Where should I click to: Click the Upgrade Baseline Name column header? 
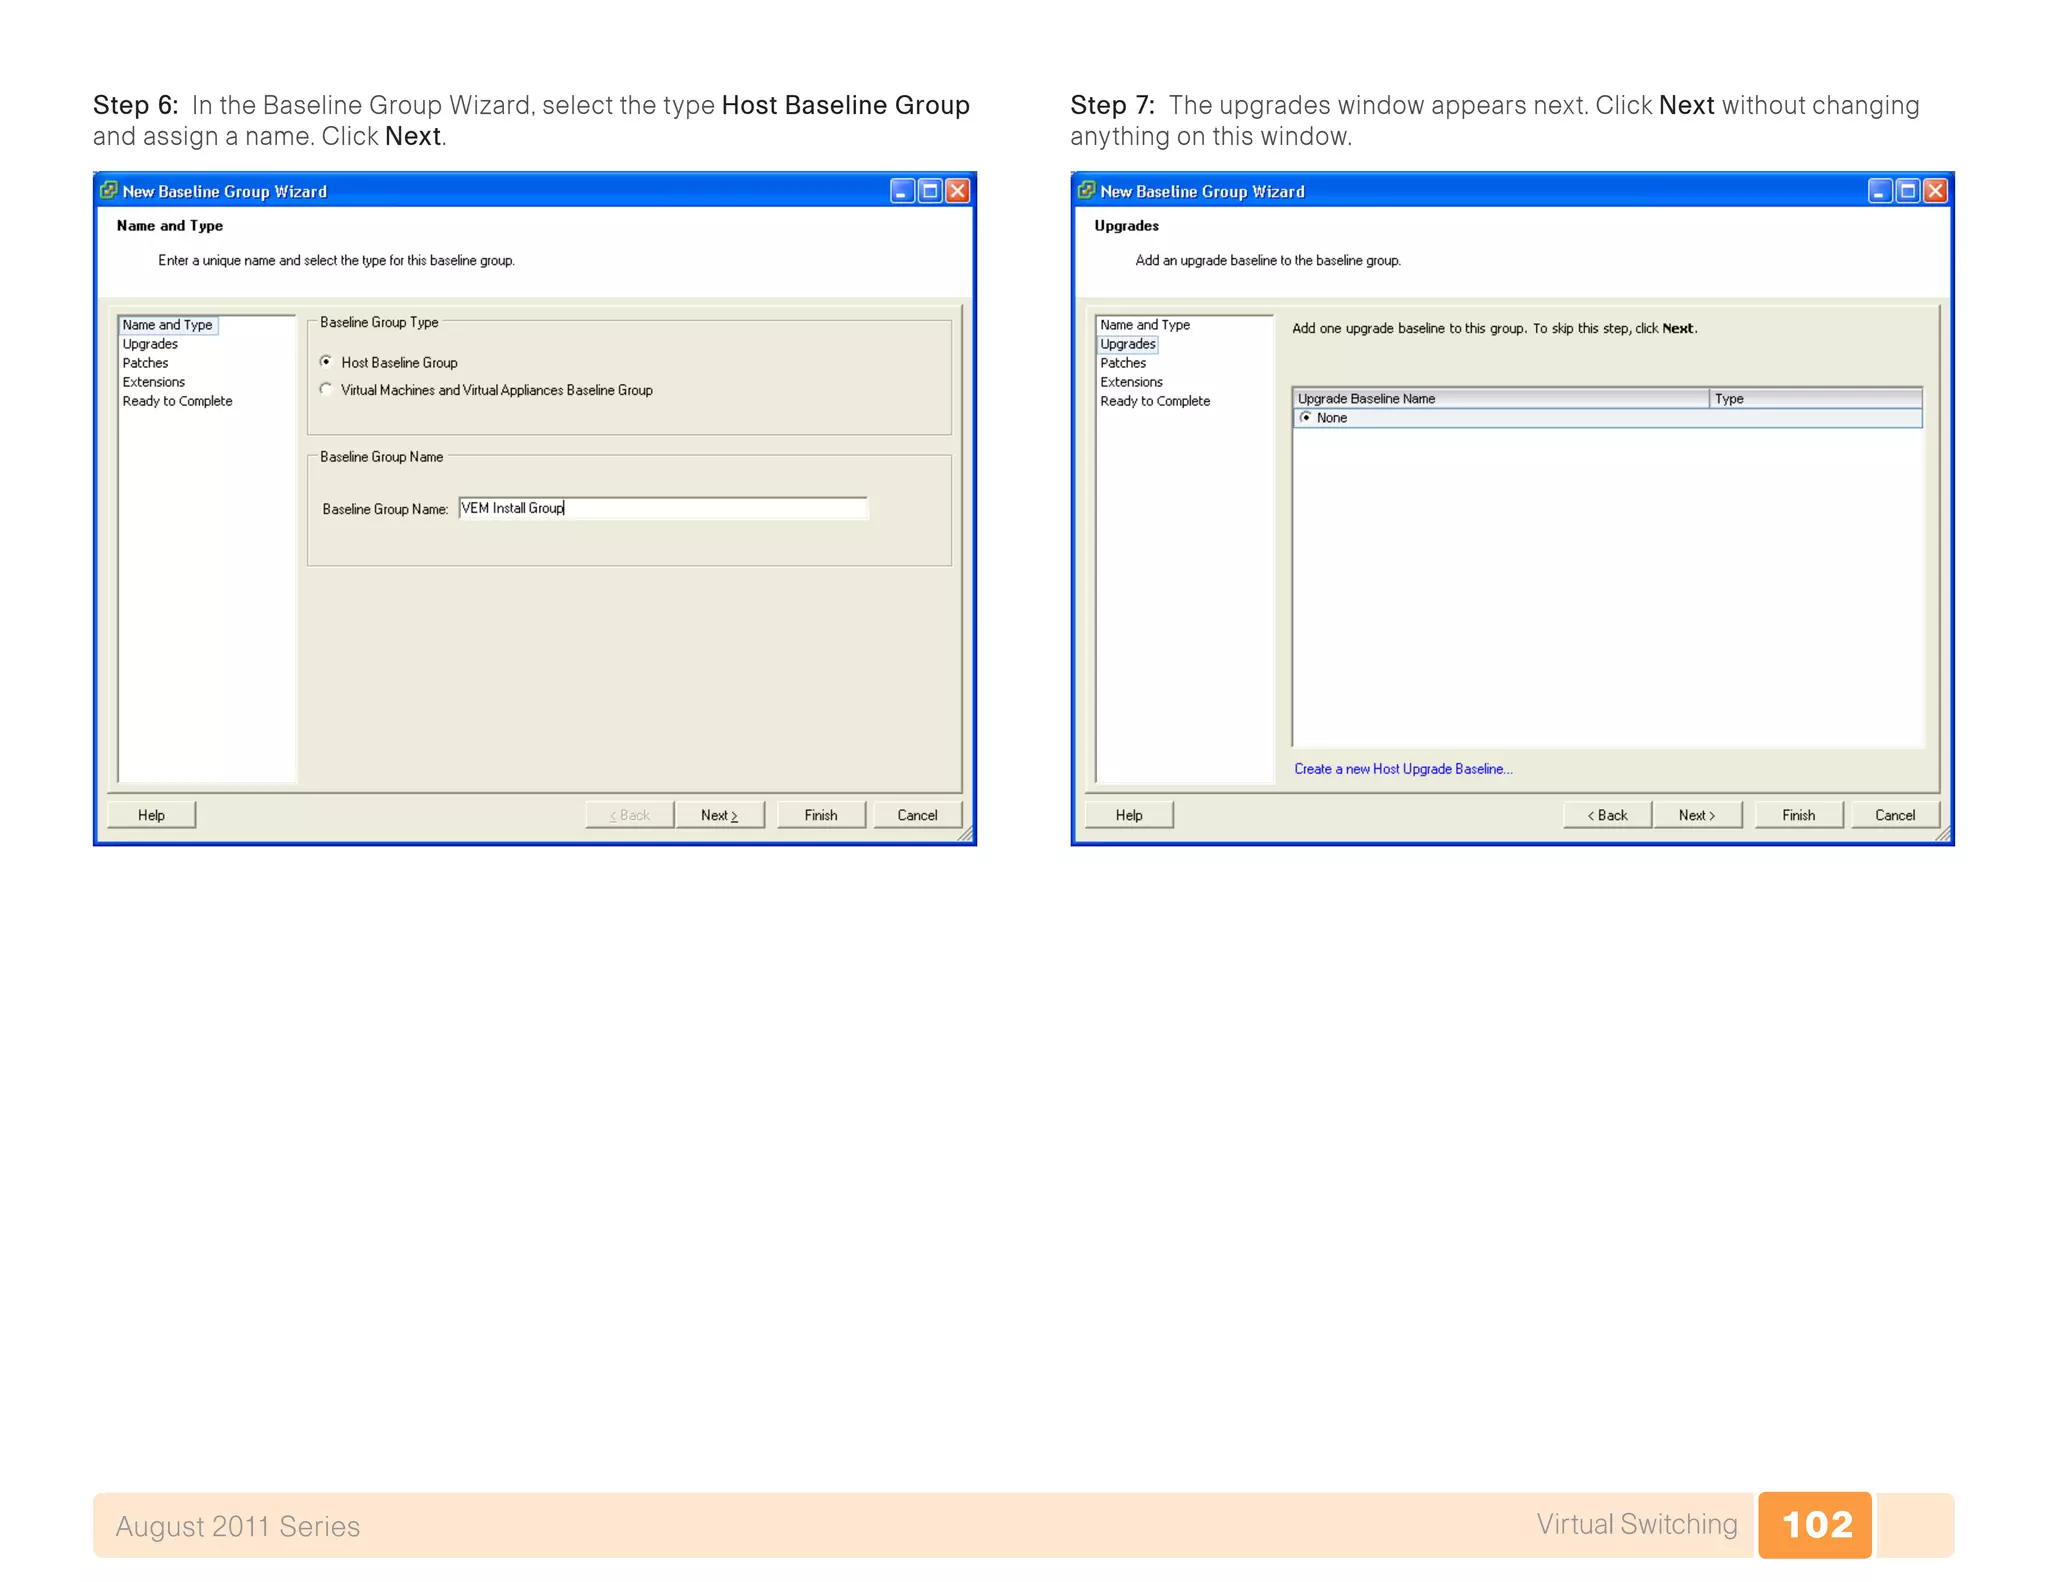(x=1500, y=398)
